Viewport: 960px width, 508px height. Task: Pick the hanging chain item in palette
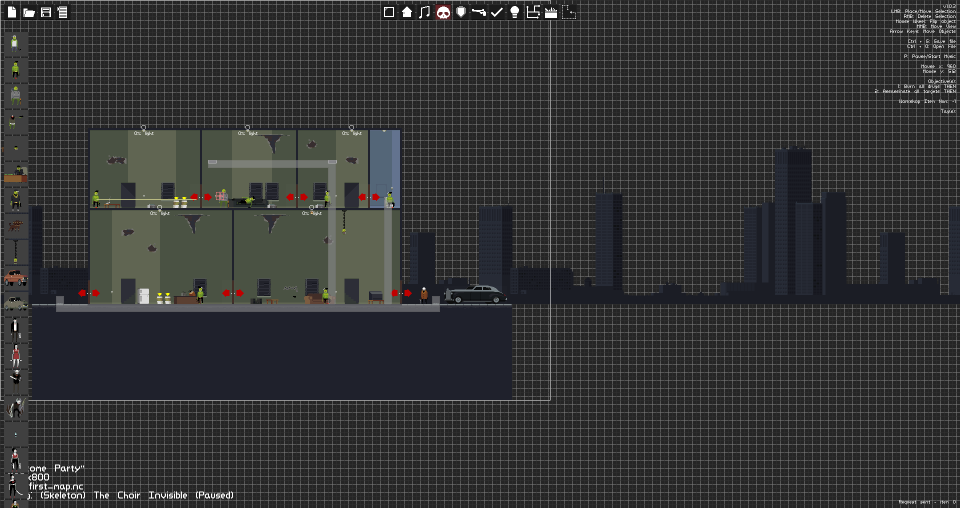pos(15,252)
